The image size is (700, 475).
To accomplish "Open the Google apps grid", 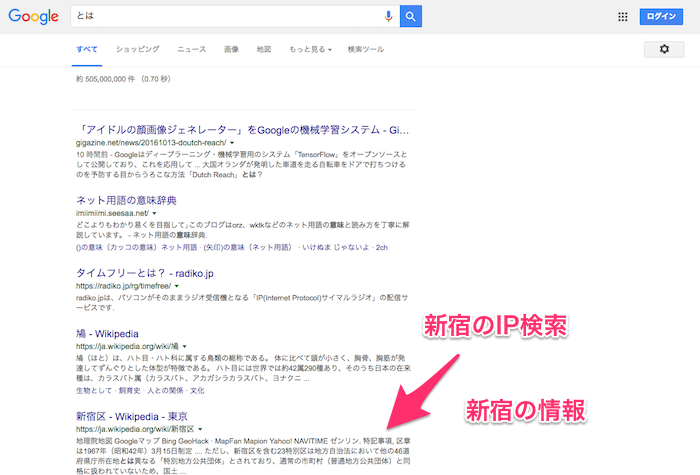I will [623, 16].
